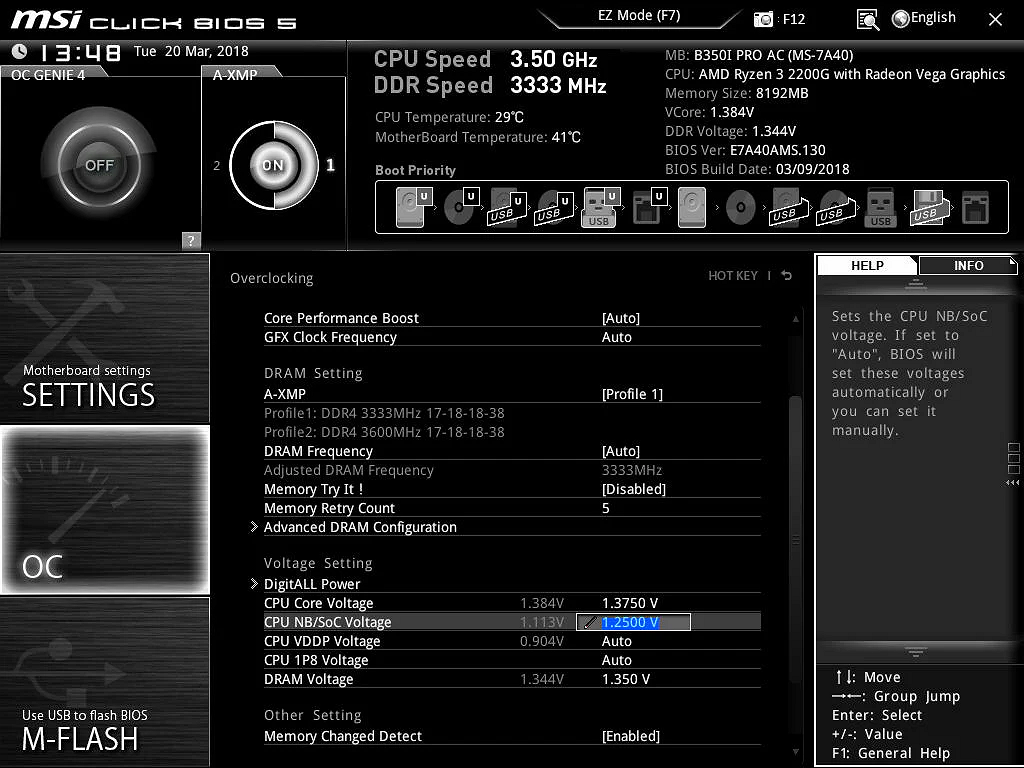This screenshot has height=768, width=1024.
Task: Select the legacy USB hard disk boot icon
Action: [789, 207]
